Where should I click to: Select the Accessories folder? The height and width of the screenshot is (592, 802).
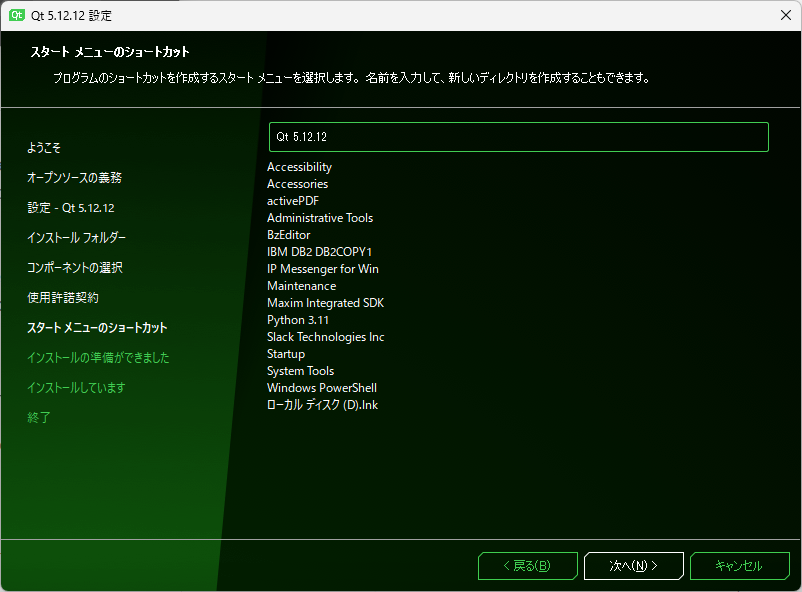(297, 184)
